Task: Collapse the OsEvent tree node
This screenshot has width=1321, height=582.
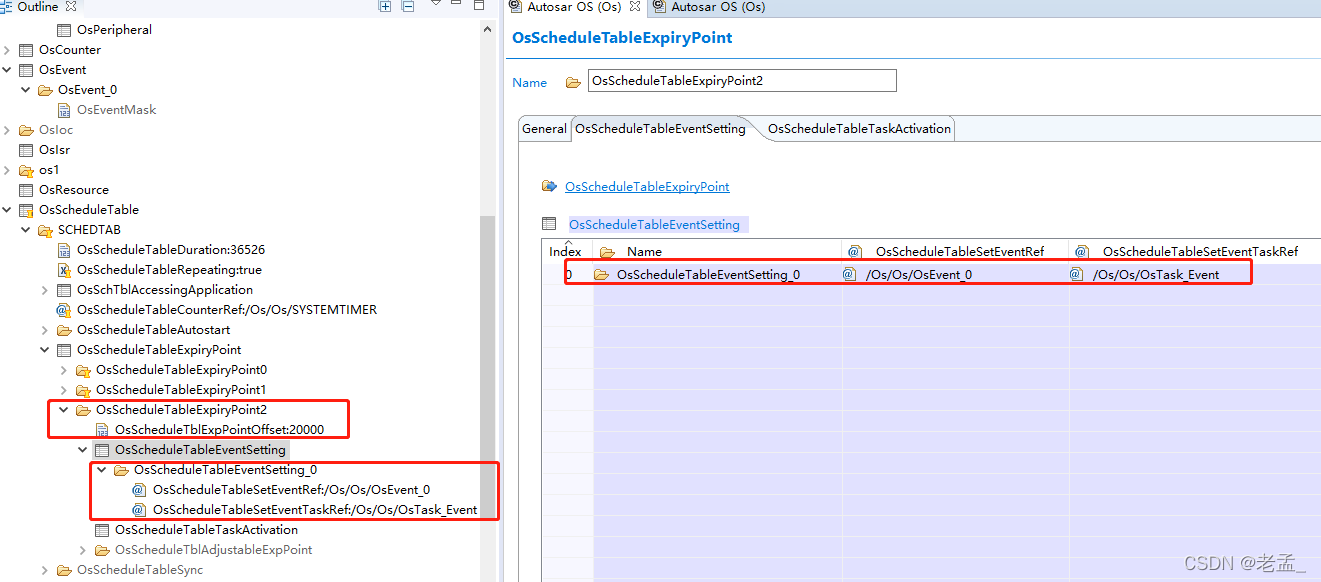Action: coord(8,70)
